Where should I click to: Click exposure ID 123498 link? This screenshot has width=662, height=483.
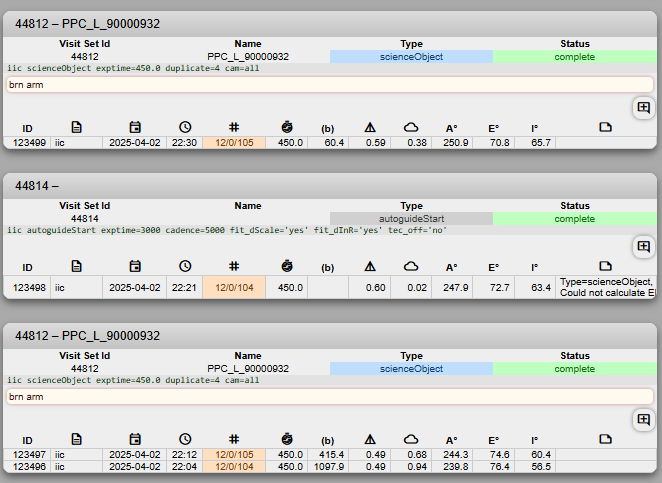29,288
